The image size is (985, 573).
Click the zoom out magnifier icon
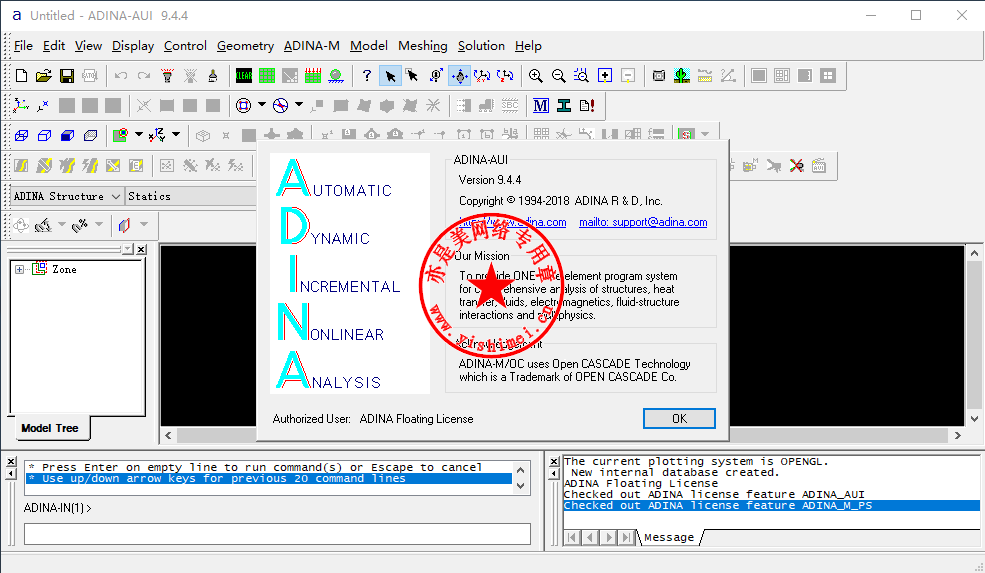pos(558,76)
